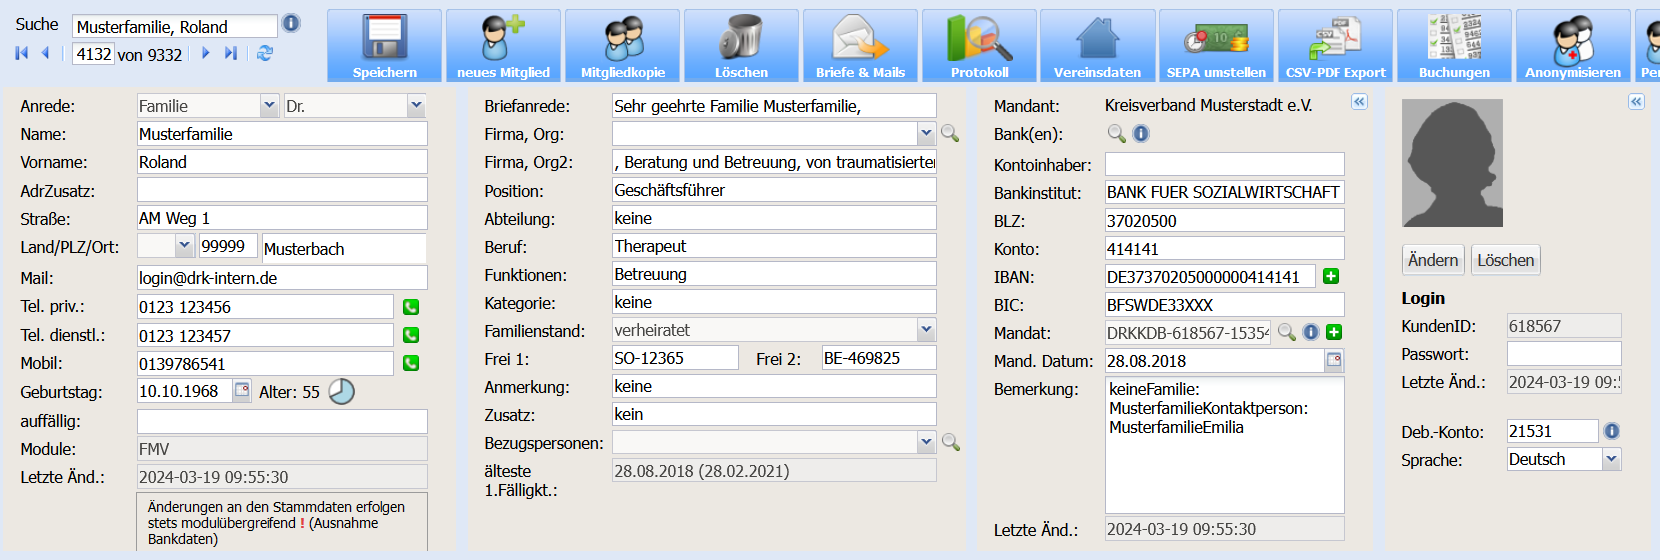Click info icon next to Deb.-Konto
The image size is (1660, 560).
[1612, 431]
